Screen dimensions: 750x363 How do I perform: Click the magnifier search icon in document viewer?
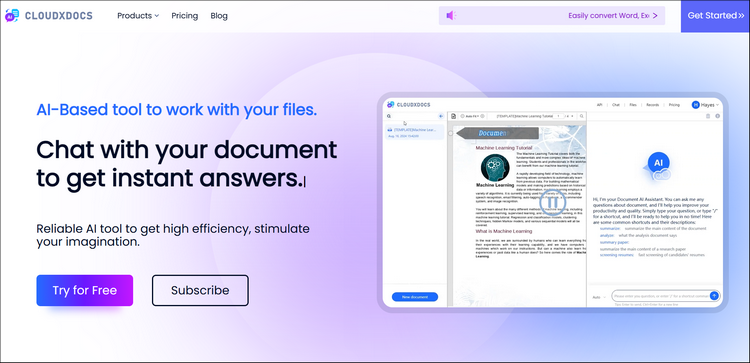point(582,116)
